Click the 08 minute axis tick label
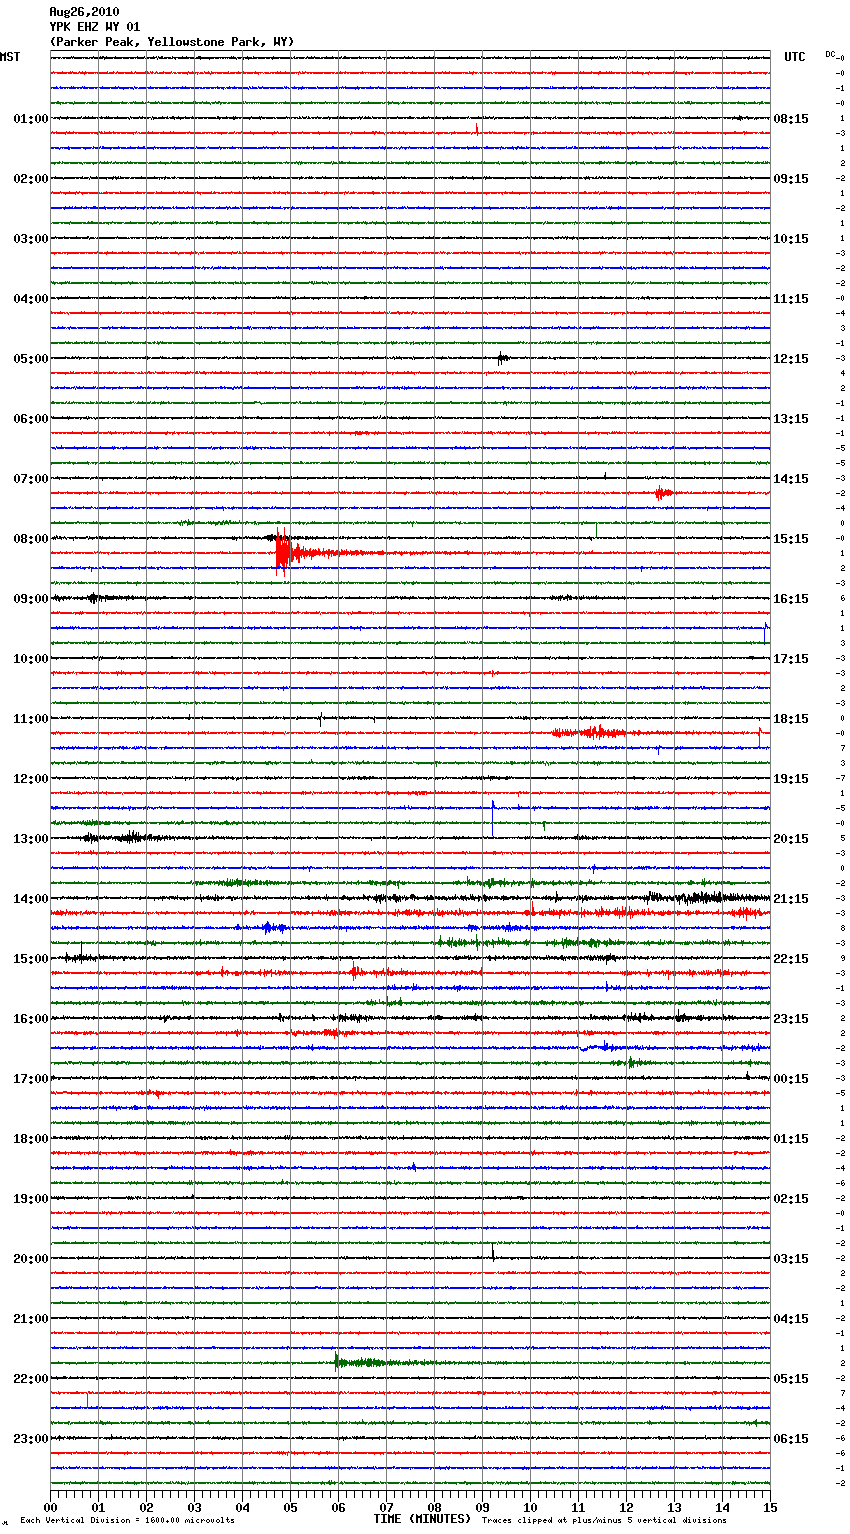Viewport: 850px width, 1534px height. pyautogui.click(x=434, y=1507)
